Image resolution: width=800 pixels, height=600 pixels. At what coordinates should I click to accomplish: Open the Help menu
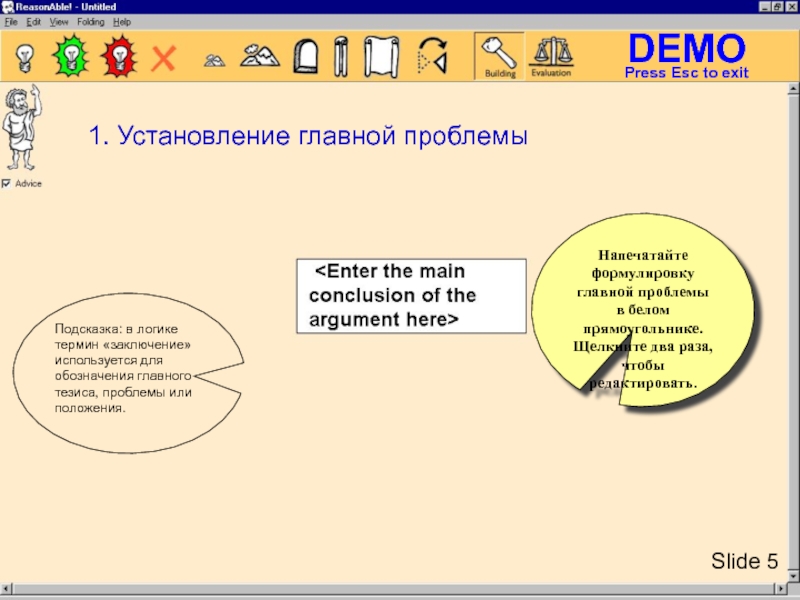(x=122, y=22)
